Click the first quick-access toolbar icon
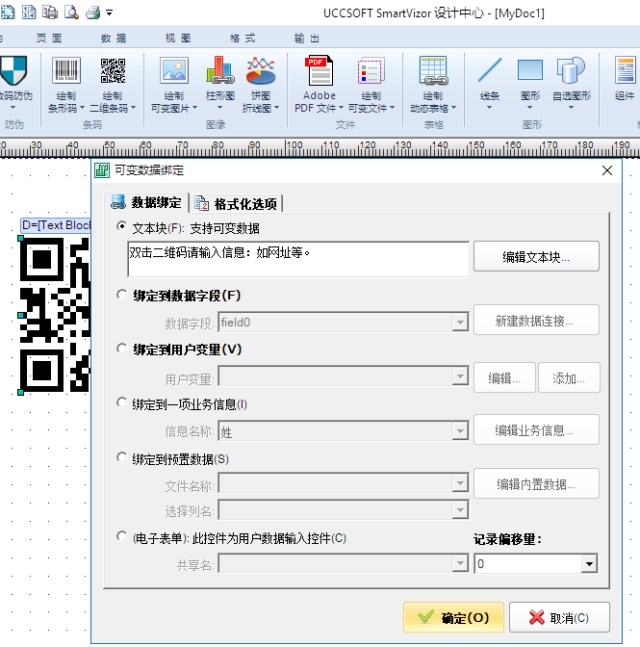The image size is (640, 647). 8,12
